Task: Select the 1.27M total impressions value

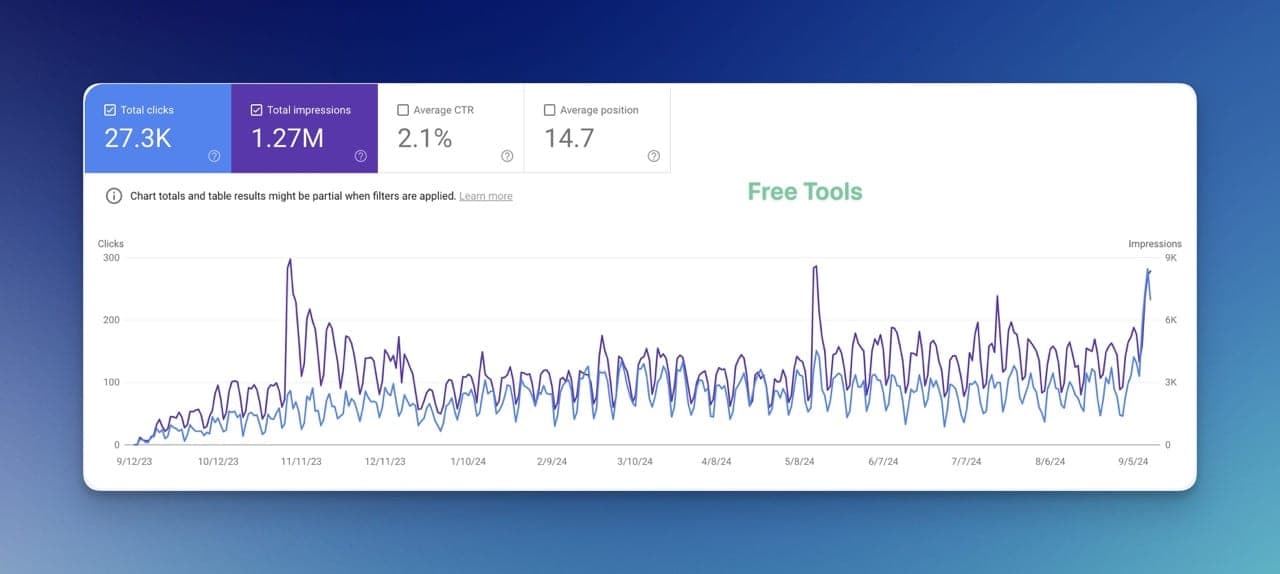Action: pos(287,139)
